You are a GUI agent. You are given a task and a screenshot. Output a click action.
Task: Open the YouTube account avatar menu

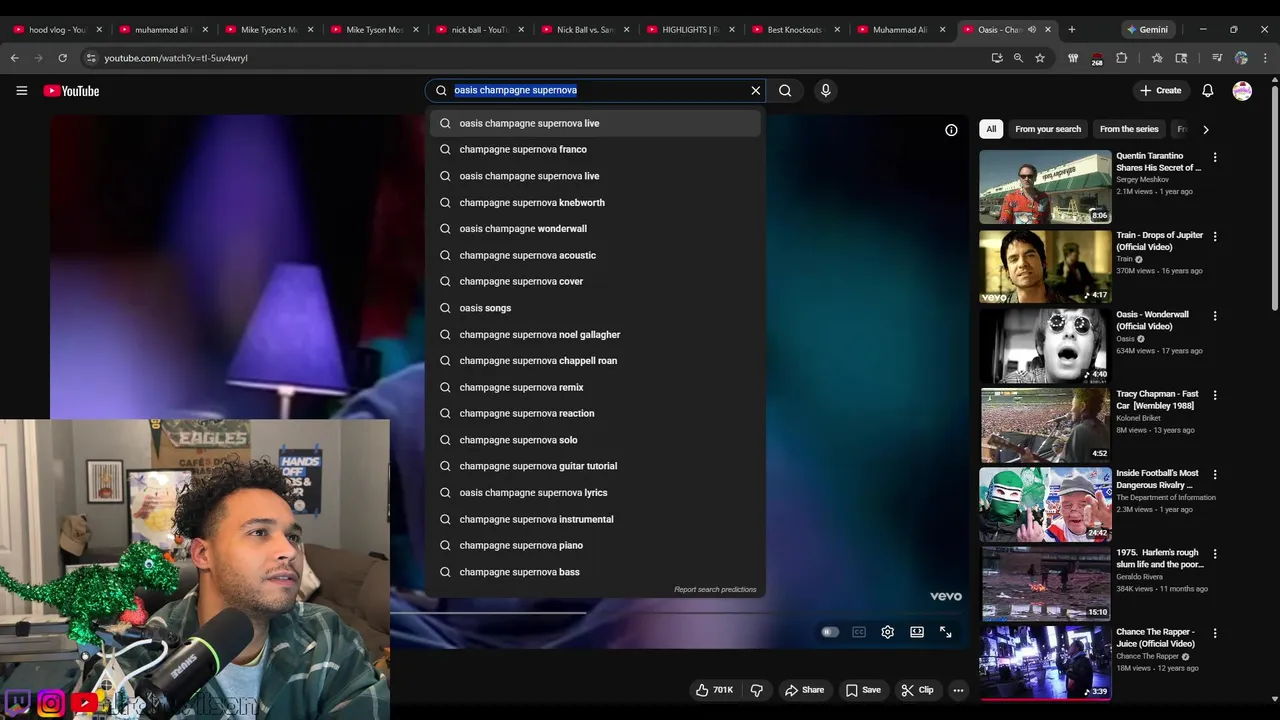1242,91
